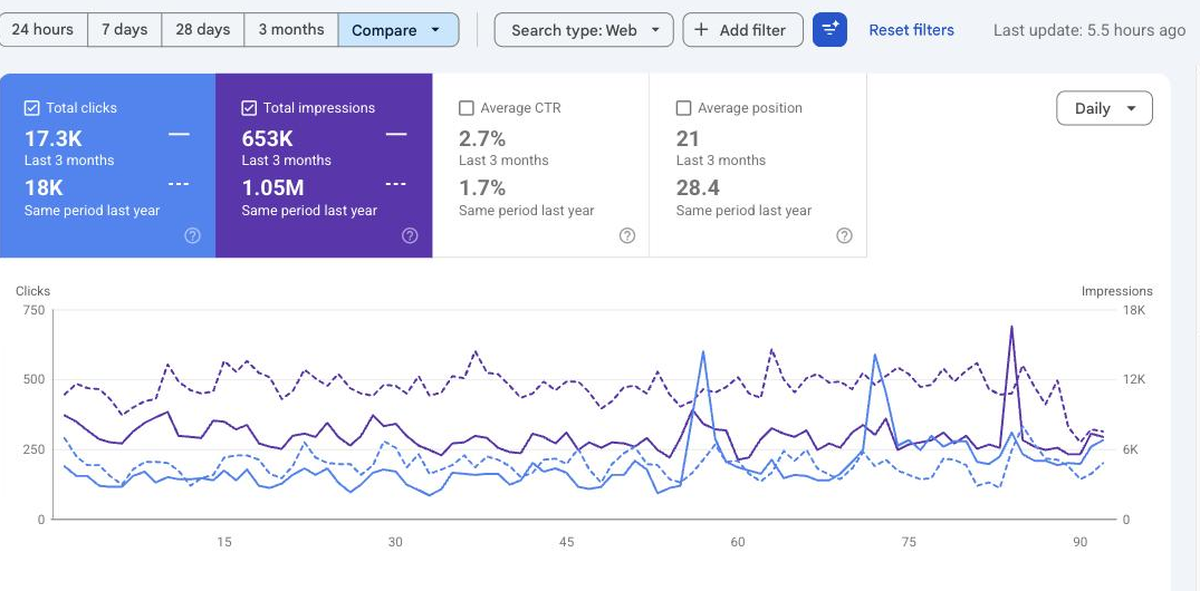Click the 45 mark on chart x-axis

coord(567,542)
